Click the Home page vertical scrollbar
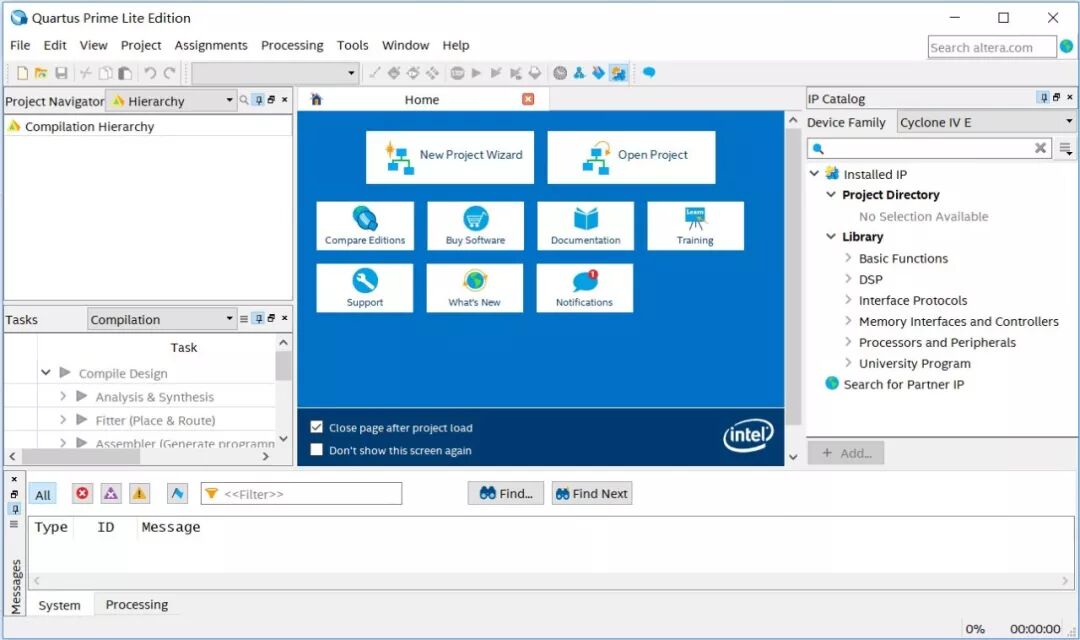This screenshot has width=1080, height=640. (x=793, y=288)
